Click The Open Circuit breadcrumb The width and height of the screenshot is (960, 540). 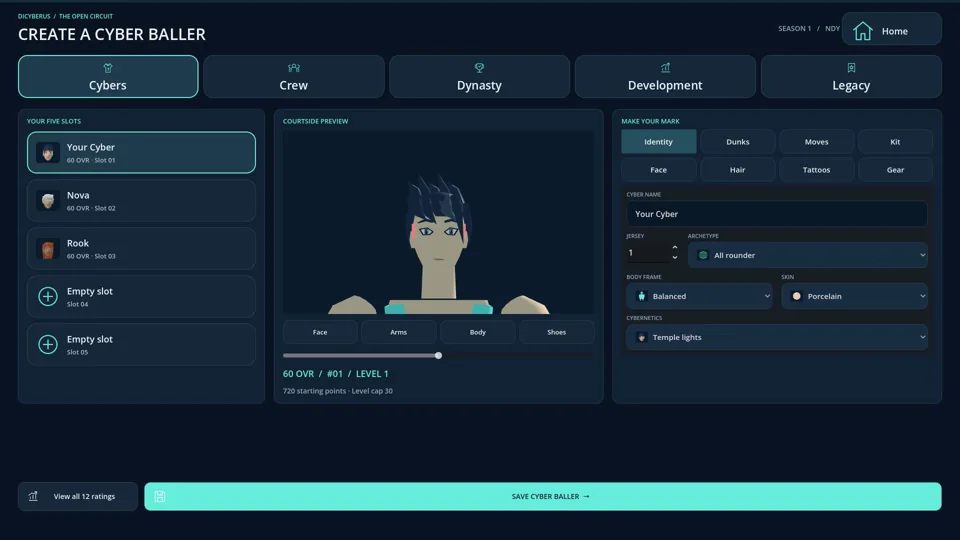coord(86,16)
